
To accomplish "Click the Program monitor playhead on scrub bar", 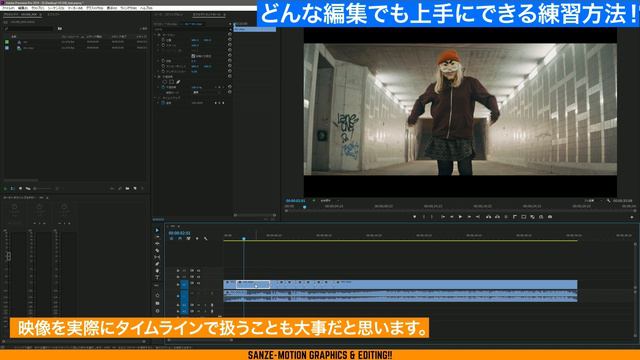I will click(304, 207).
